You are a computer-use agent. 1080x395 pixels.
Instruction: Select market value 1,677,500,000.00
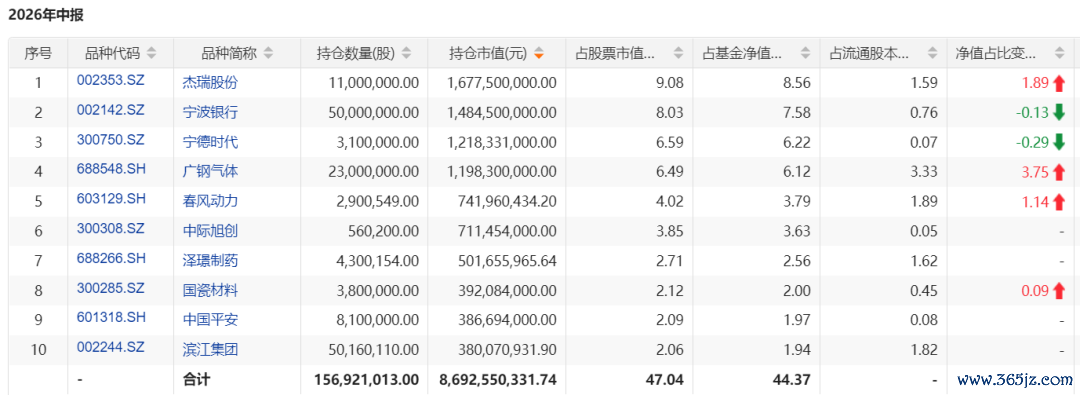pyautogui.click(x=502, y=83)
